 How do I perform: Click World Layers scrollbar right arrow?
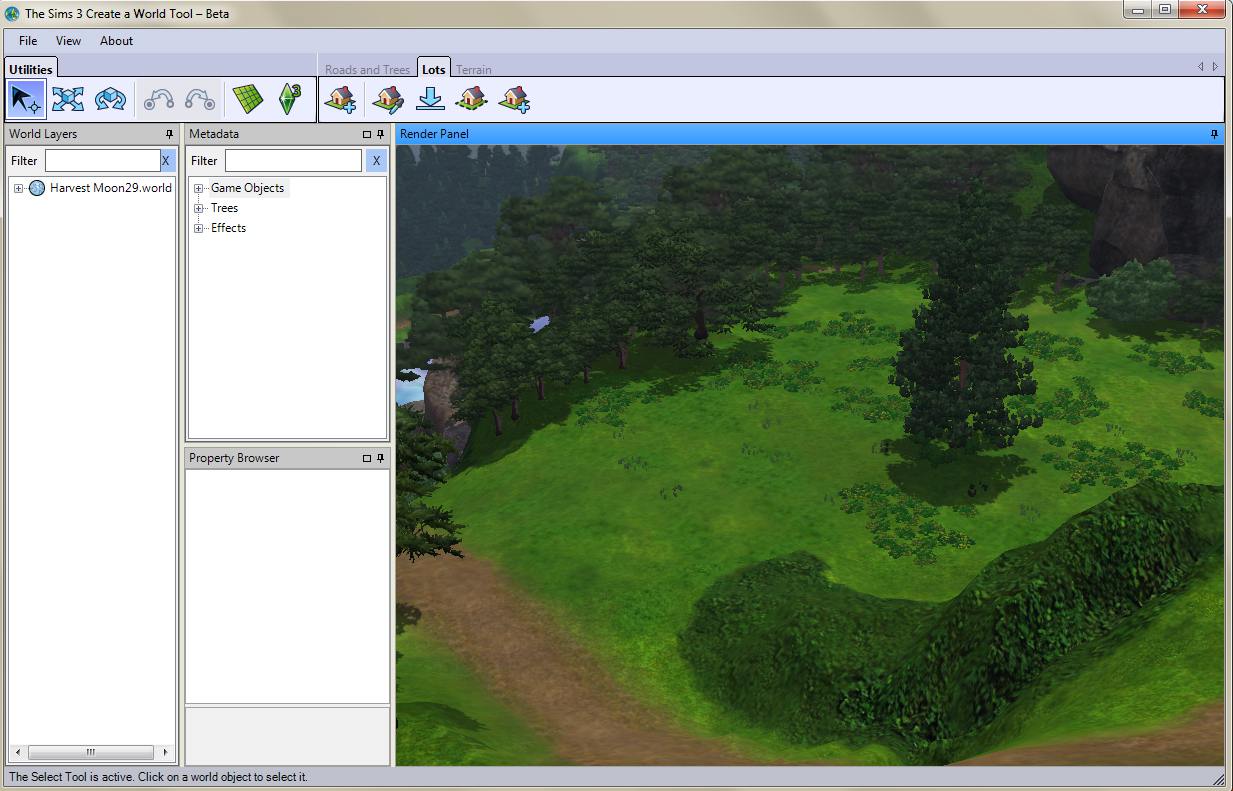click(165, 752)
